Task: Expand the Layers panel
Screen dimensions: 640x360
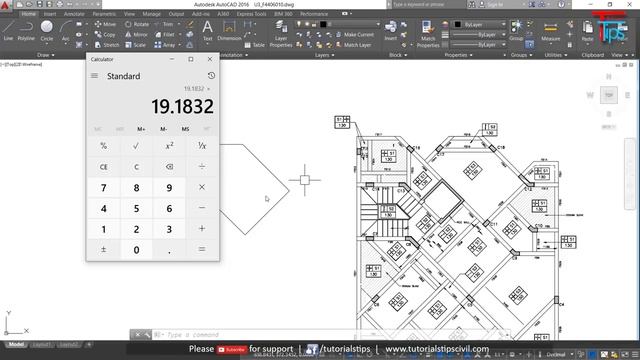Action: 324,55
